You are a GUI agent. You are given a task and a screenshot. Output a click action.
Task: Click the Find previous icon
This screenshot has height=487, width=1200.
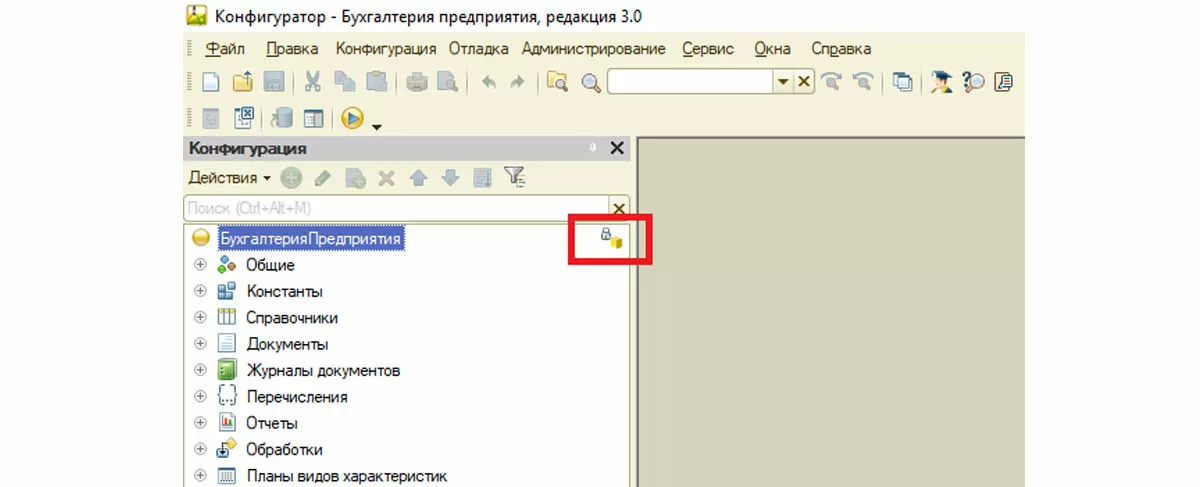click(x=863, y=82)
